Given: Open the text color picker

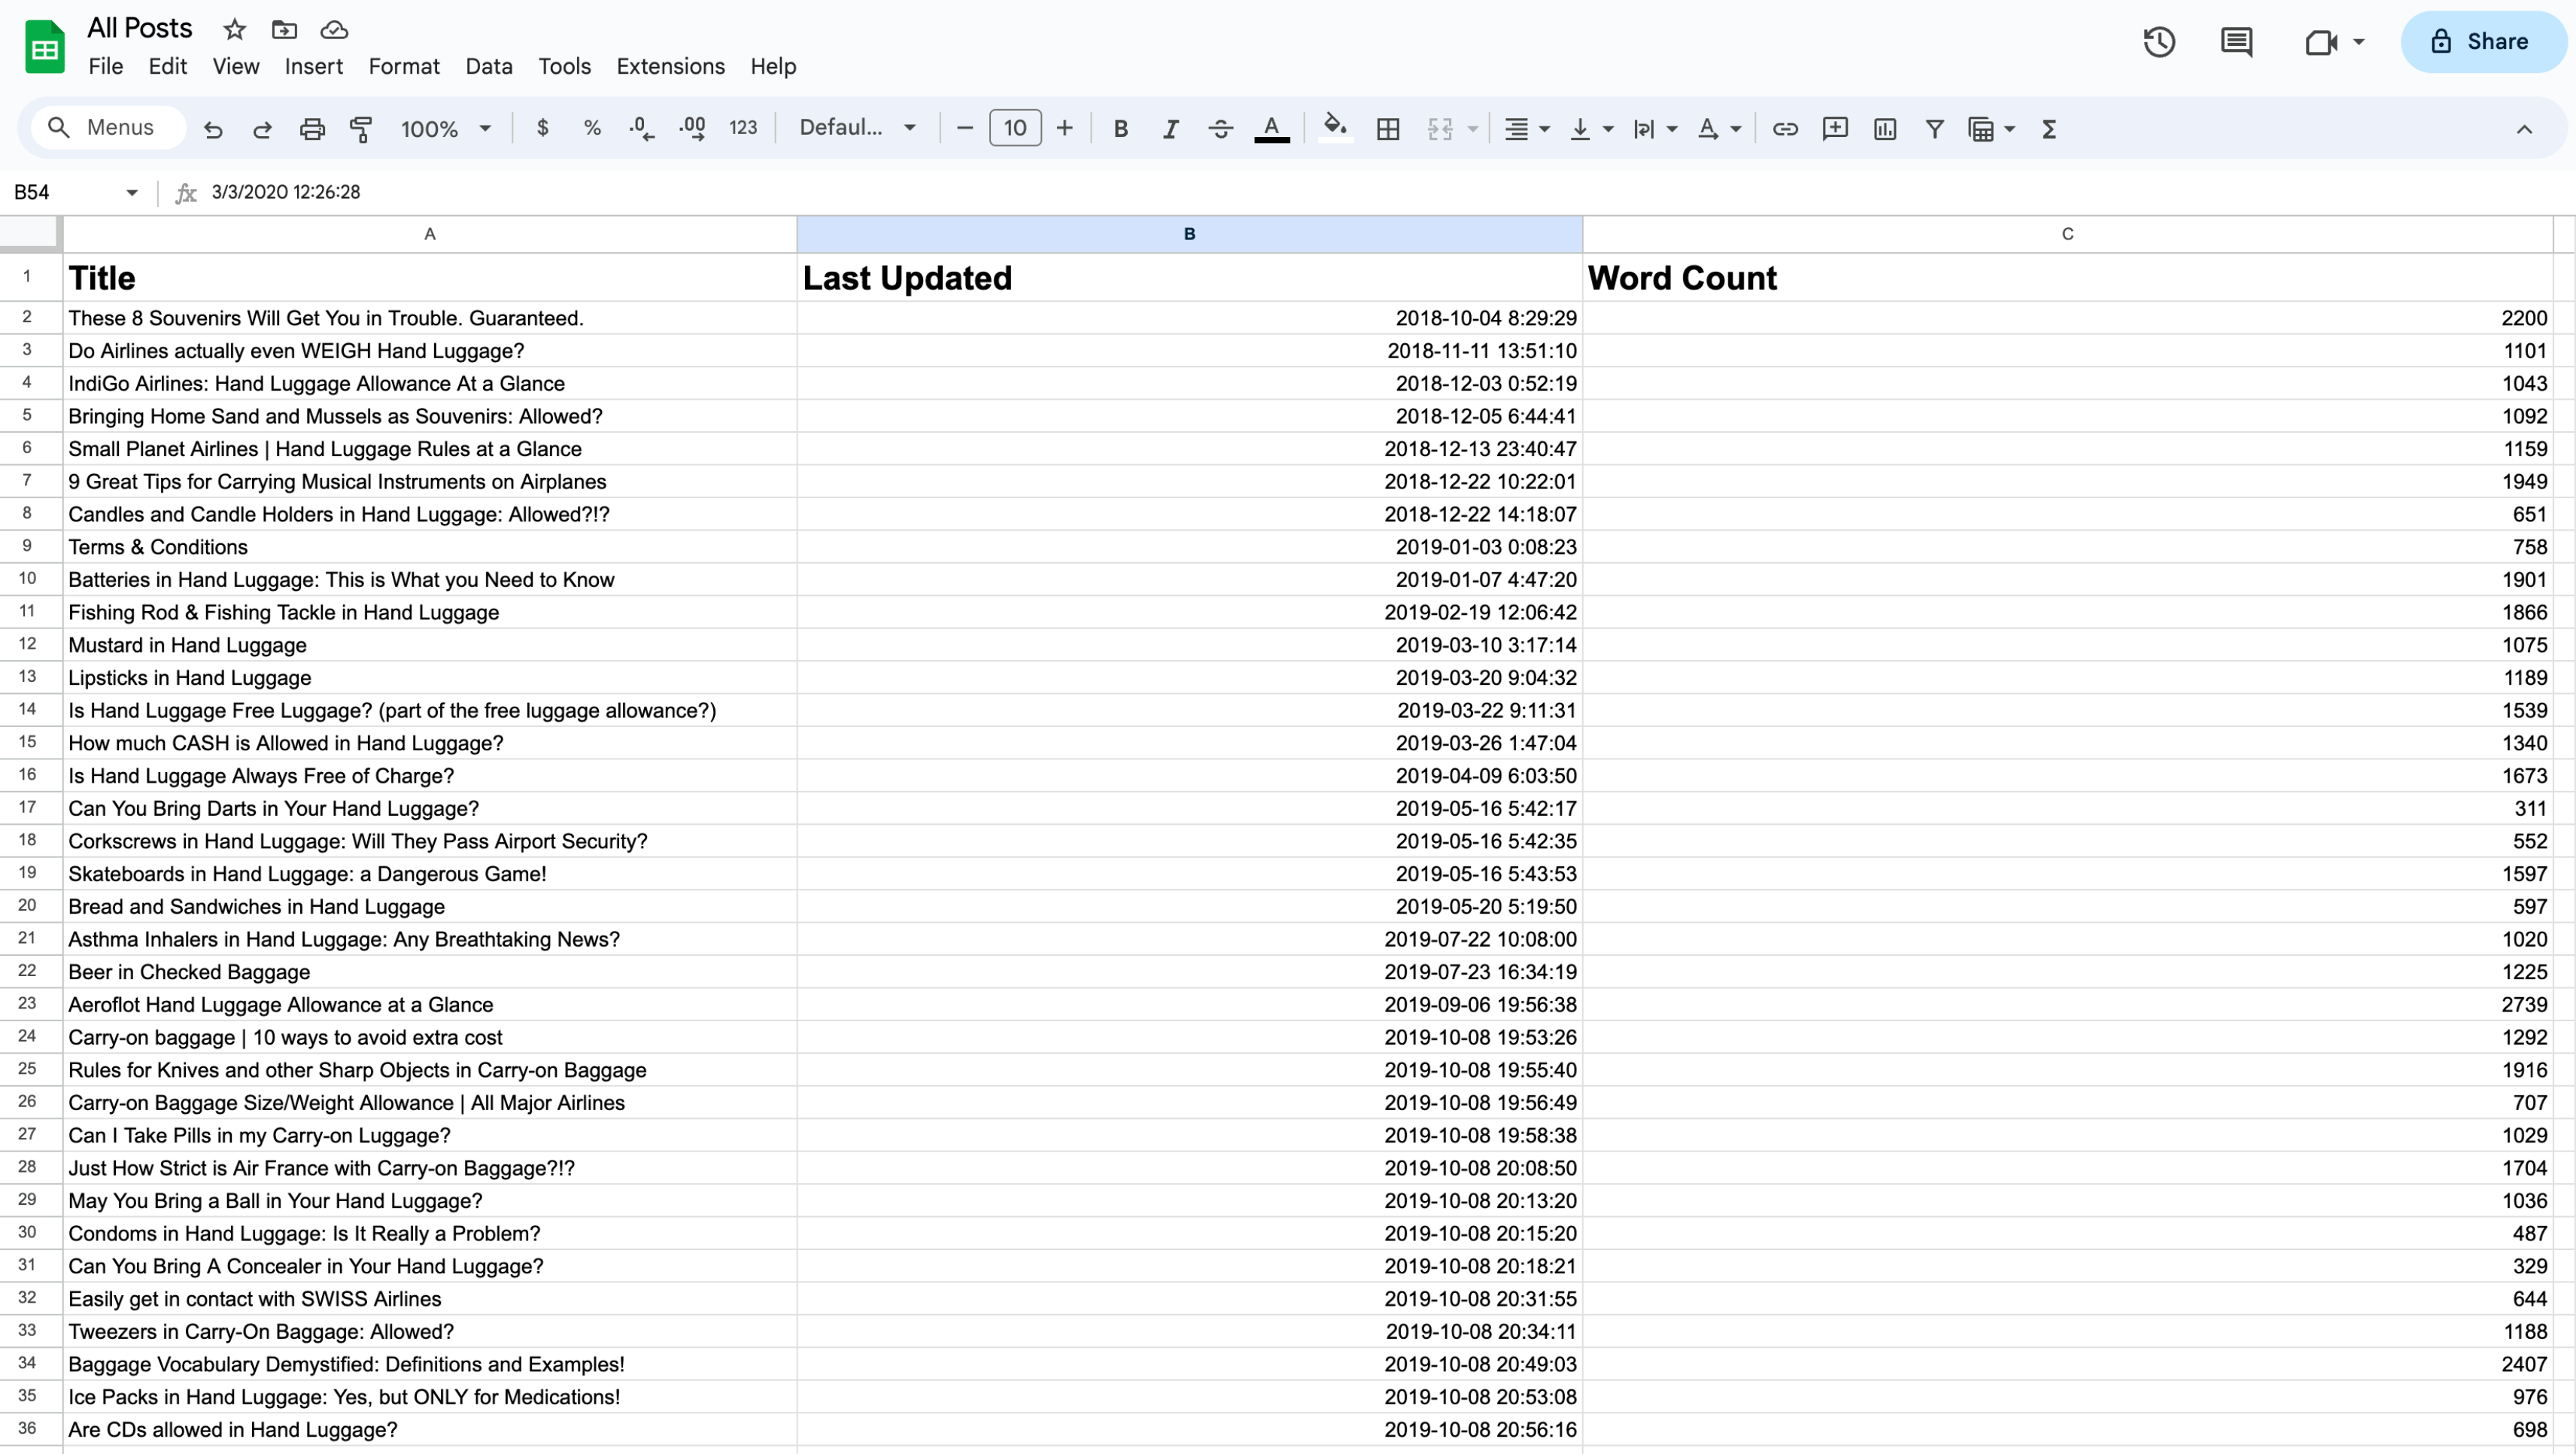Looking at the screenshot, I should tap(1271, 128).
